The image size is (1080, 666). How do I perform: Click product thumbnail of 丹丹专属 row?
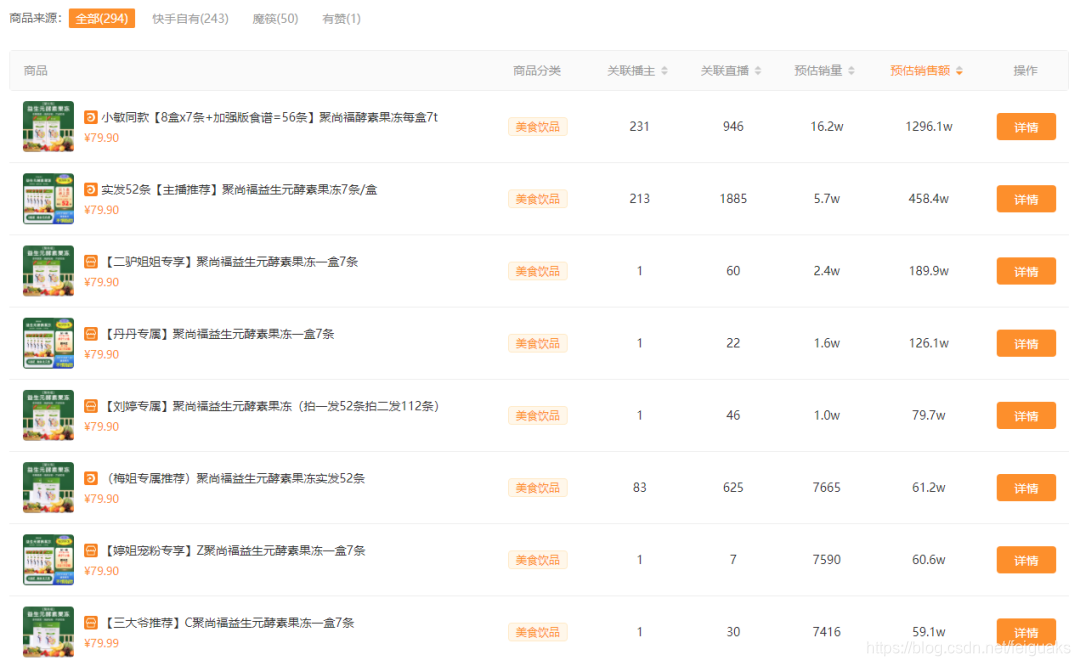coord(48,344)
